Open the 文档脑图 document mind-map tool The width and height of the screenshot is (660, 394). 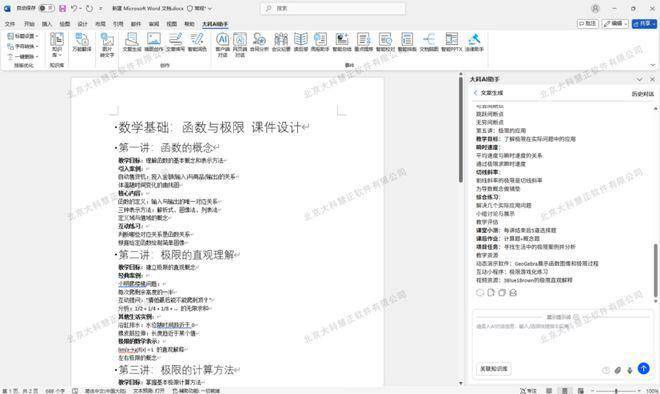429,42
